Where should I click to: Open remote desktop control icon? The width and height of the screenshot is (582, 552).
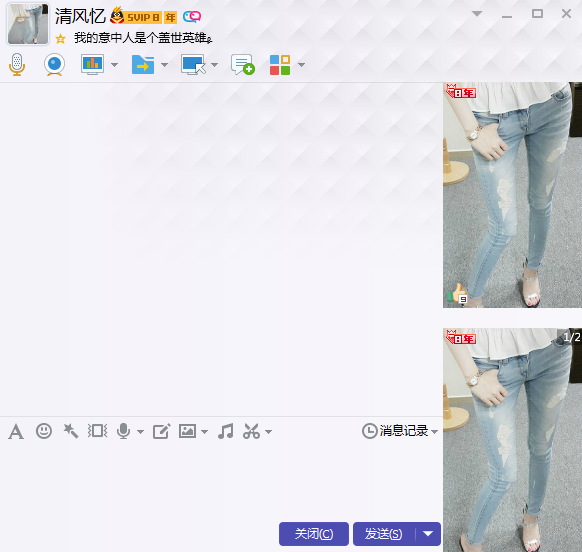(193, 65)
